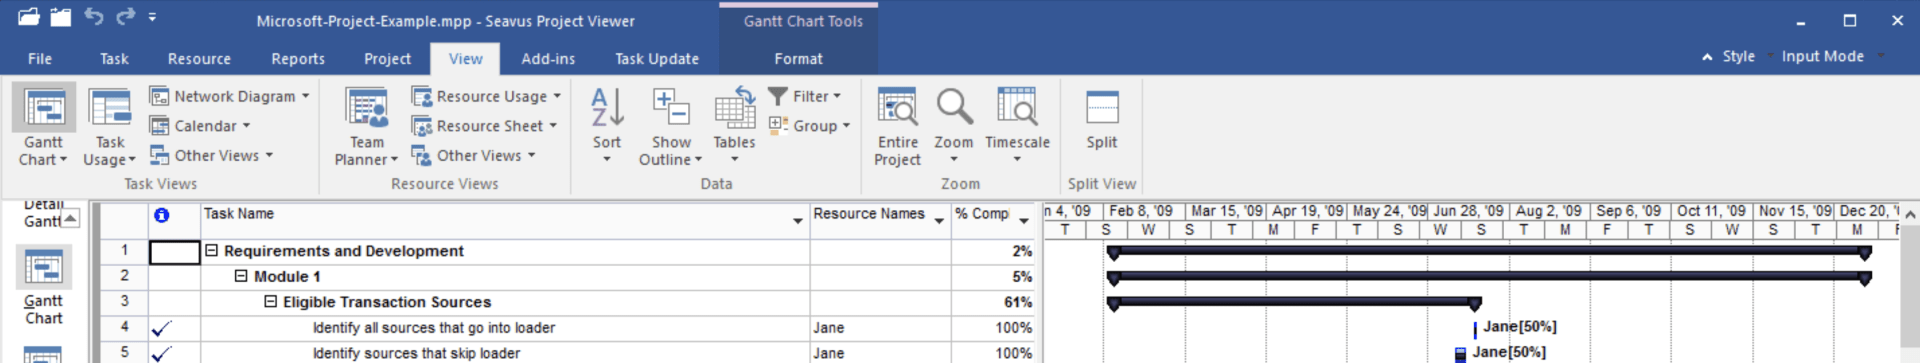Click the Zoom magnifier icon
Viewport: 1920px width, 363px height.
click(x=954, y=107)
